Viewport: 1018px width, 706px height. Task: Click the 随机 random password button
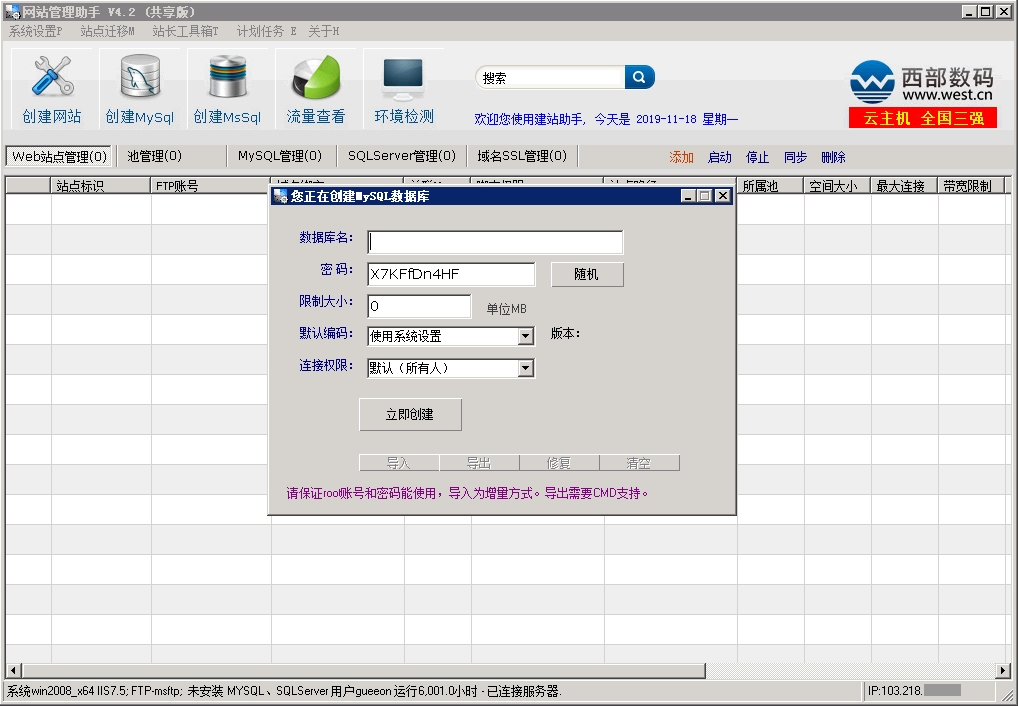[586, 275]
